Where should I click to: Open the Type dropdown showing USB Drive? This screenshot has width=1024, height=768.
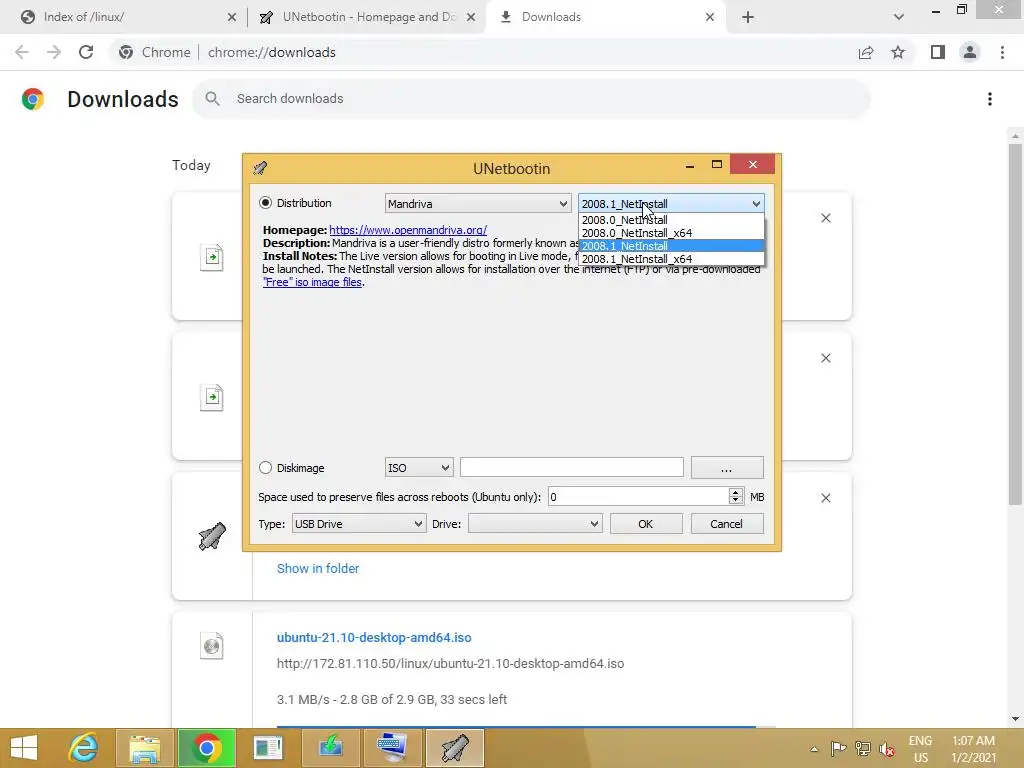[359, 524]
